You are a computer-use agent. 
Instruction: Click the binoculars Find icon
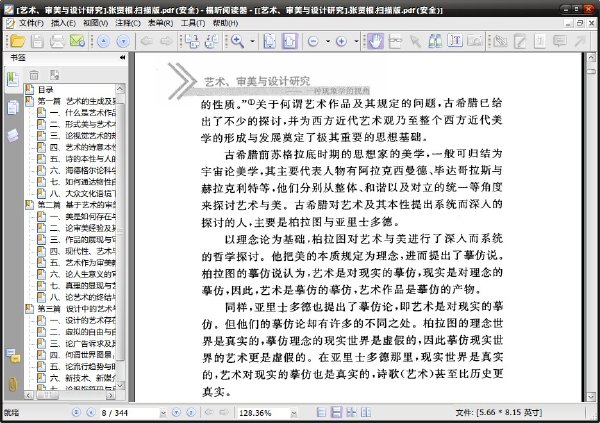pyautogui.click(x=435, y=41)
